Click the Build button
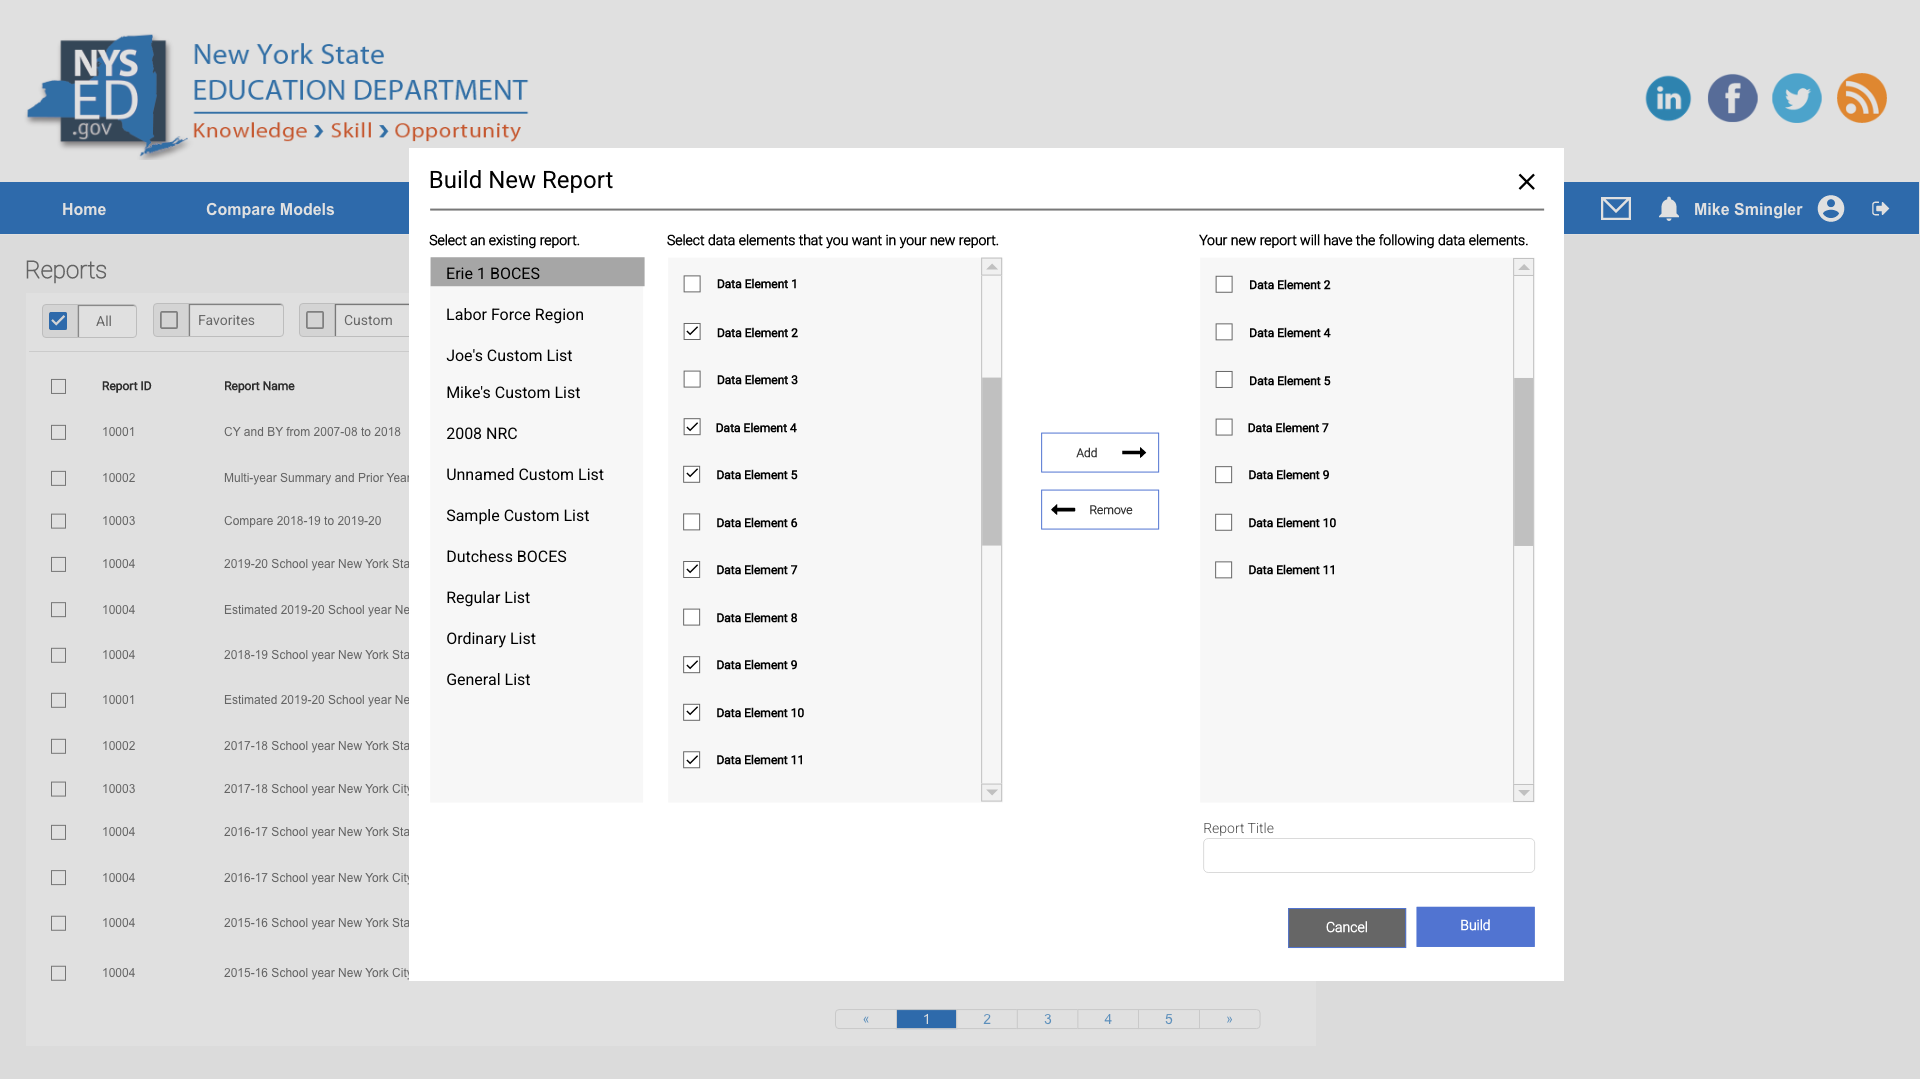1920x1080 pixels. pos(1474,926)
